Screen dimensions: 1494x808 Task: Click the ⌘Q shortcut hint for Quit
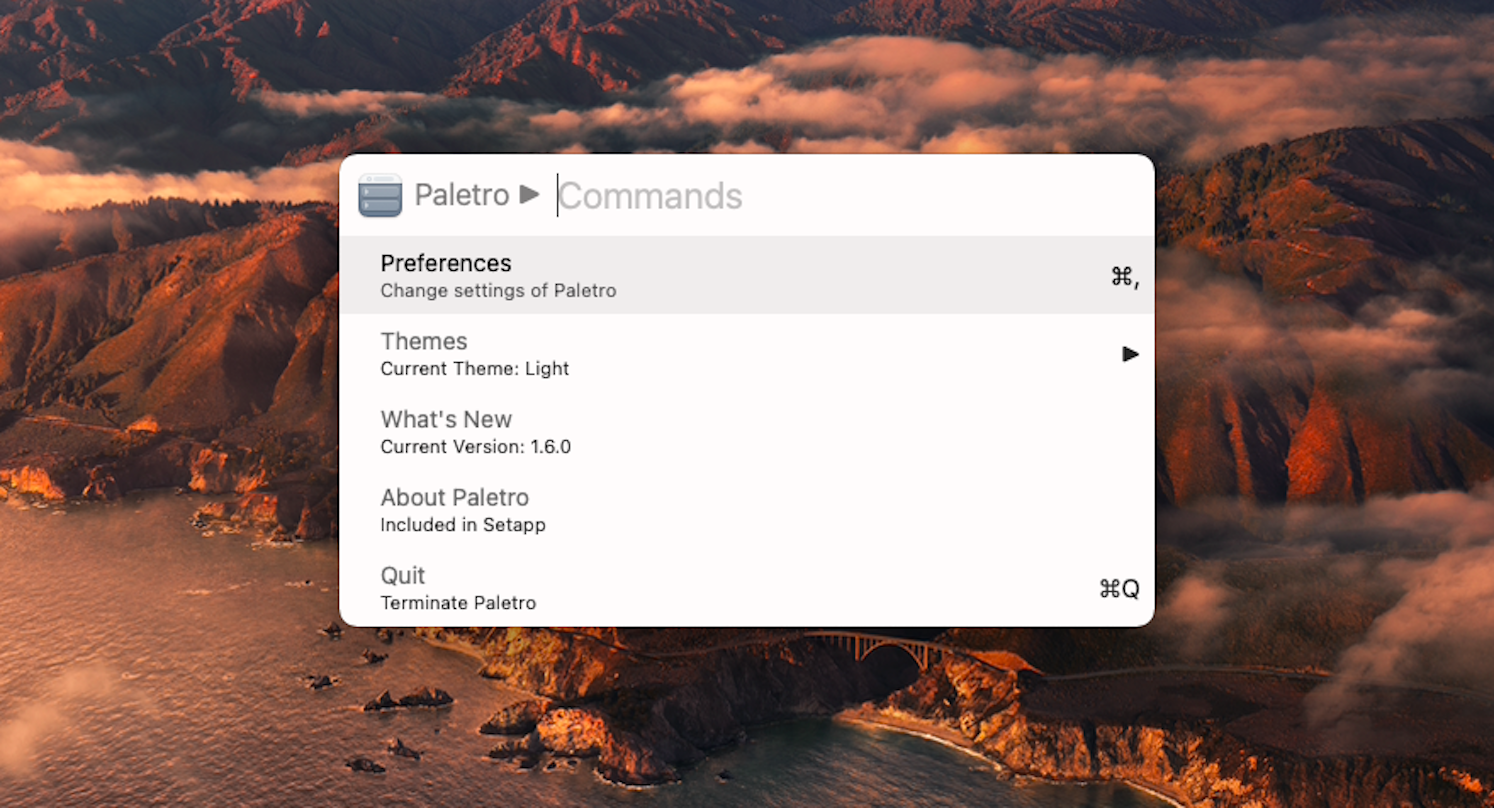click(1119, 589)
